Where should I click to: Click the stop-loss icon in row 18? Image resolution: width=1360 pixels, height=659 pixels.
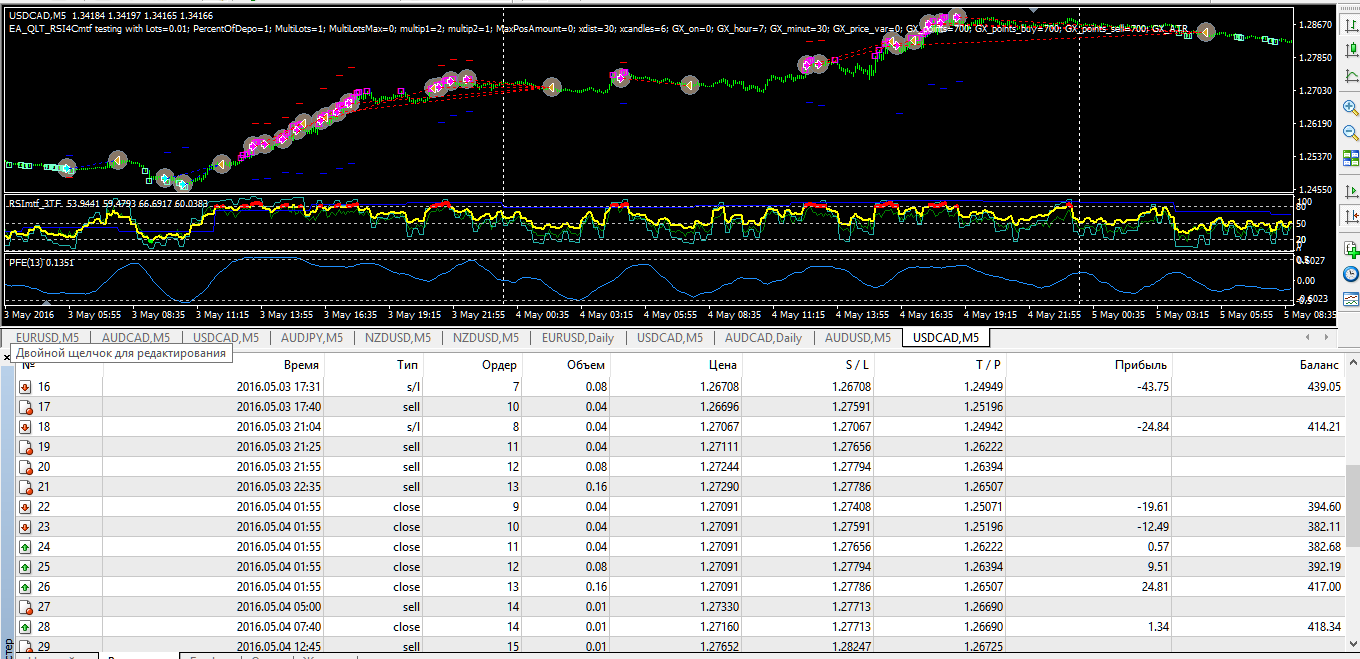coord(27,427)
